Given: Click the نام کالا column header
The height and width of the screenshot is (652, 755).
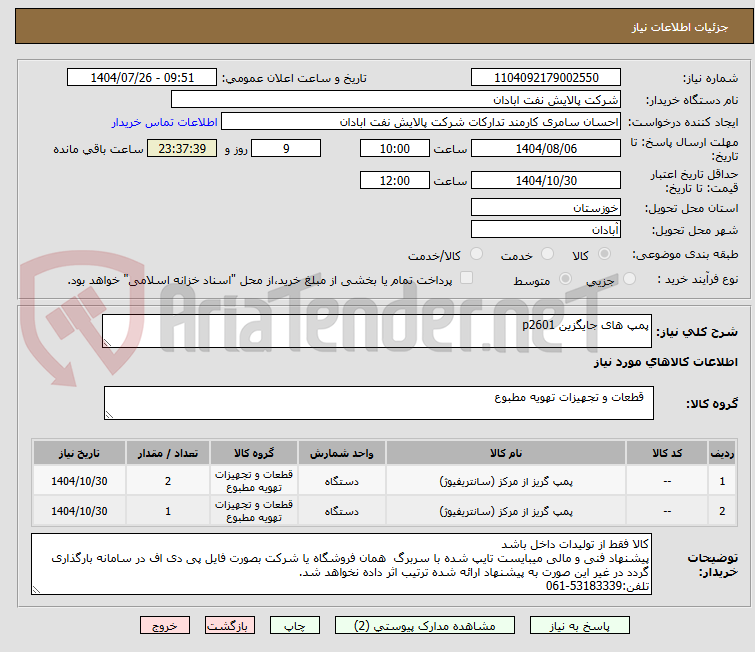Looking at the screenshot, I should 506,453.
